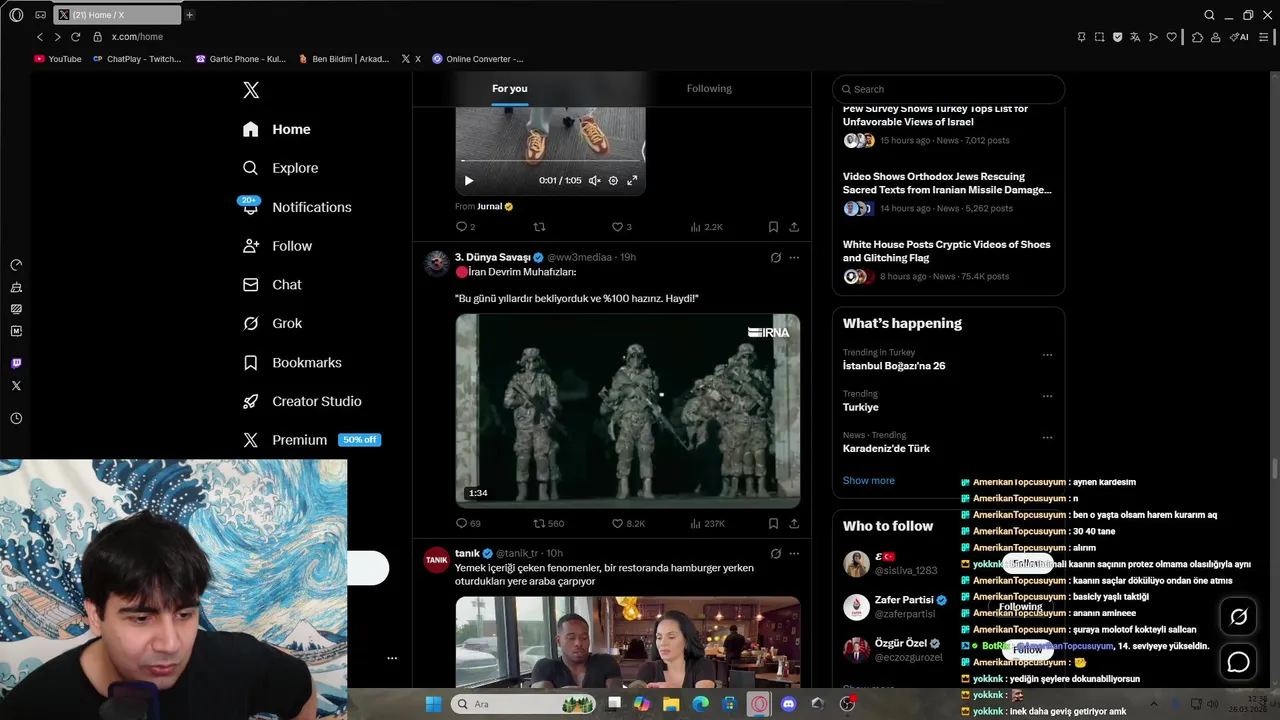Viewport: 1280px width, 720px height.
Task: Open Grok explain on 3. Dünya Savaşı post
Action: 775,258
